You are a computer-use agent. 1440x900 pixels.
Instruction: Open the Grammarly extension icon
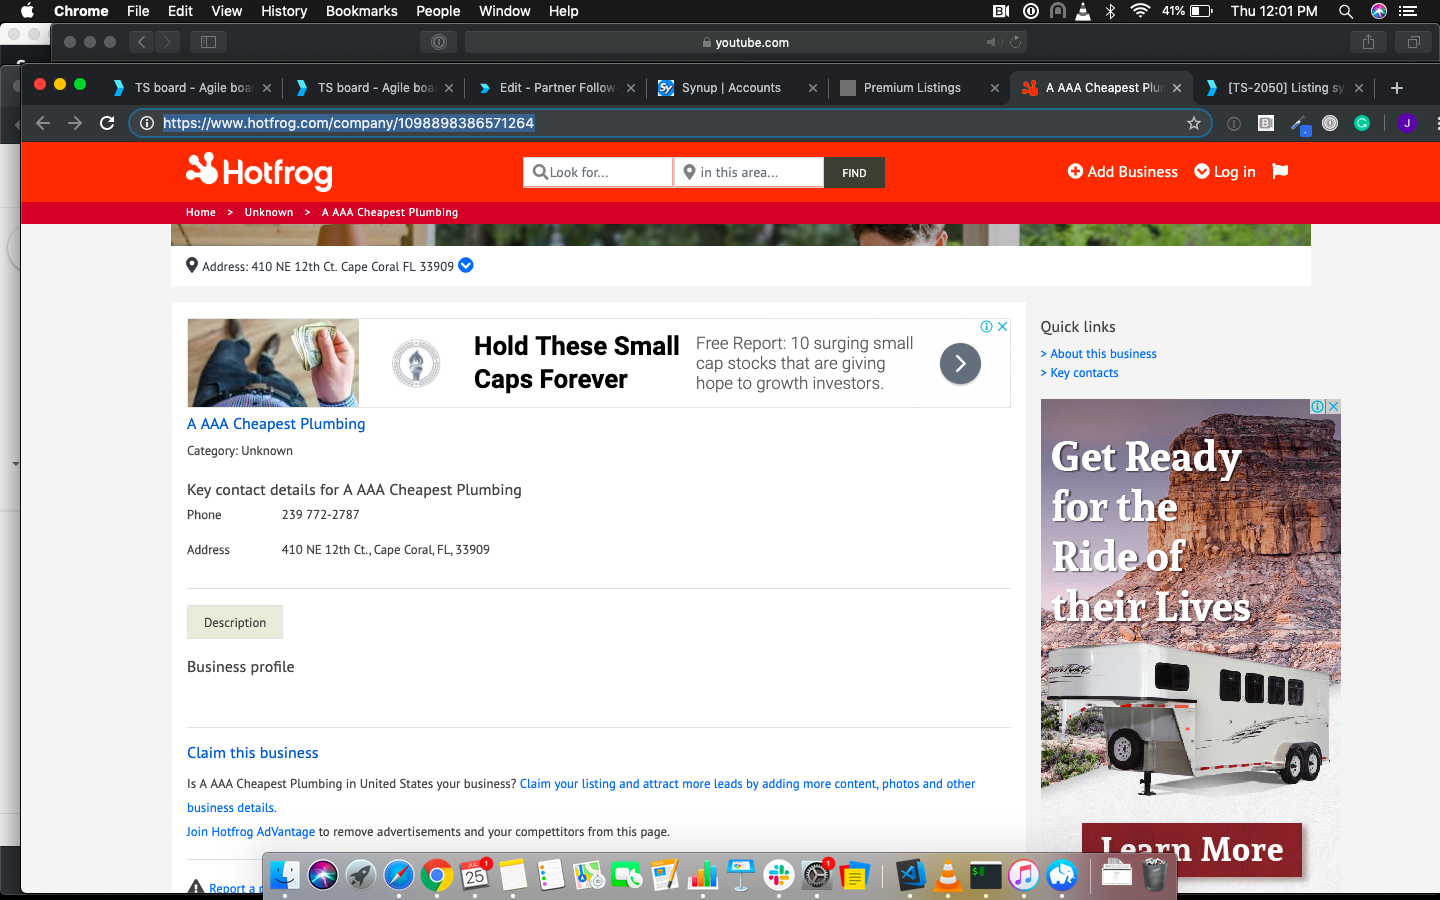tap(1361, 123)
